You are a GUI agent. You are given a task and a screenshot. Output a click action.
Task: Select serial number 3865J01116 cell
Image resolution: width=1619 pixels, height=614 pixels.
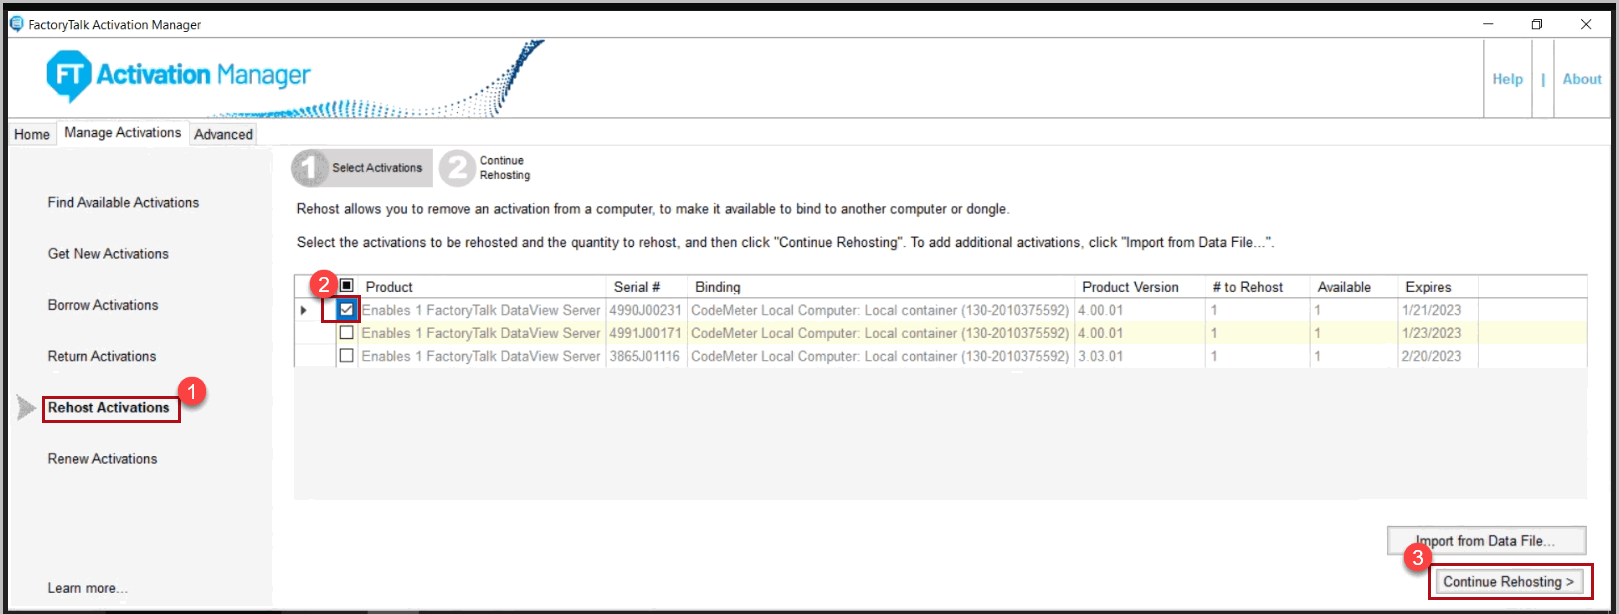pos(646,356)
